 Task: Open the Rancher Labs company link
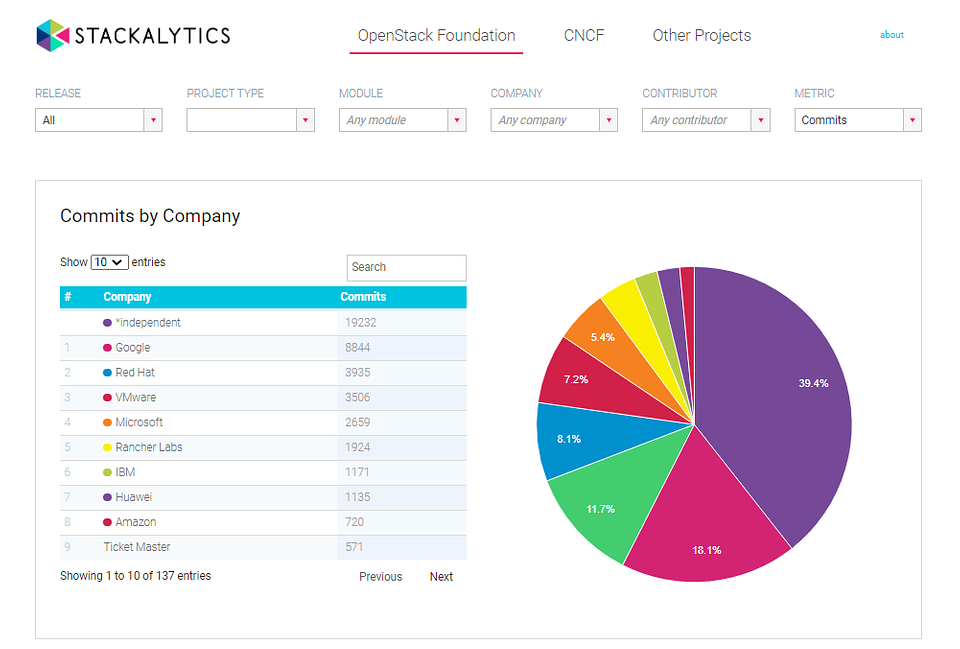tap(149, 448)
